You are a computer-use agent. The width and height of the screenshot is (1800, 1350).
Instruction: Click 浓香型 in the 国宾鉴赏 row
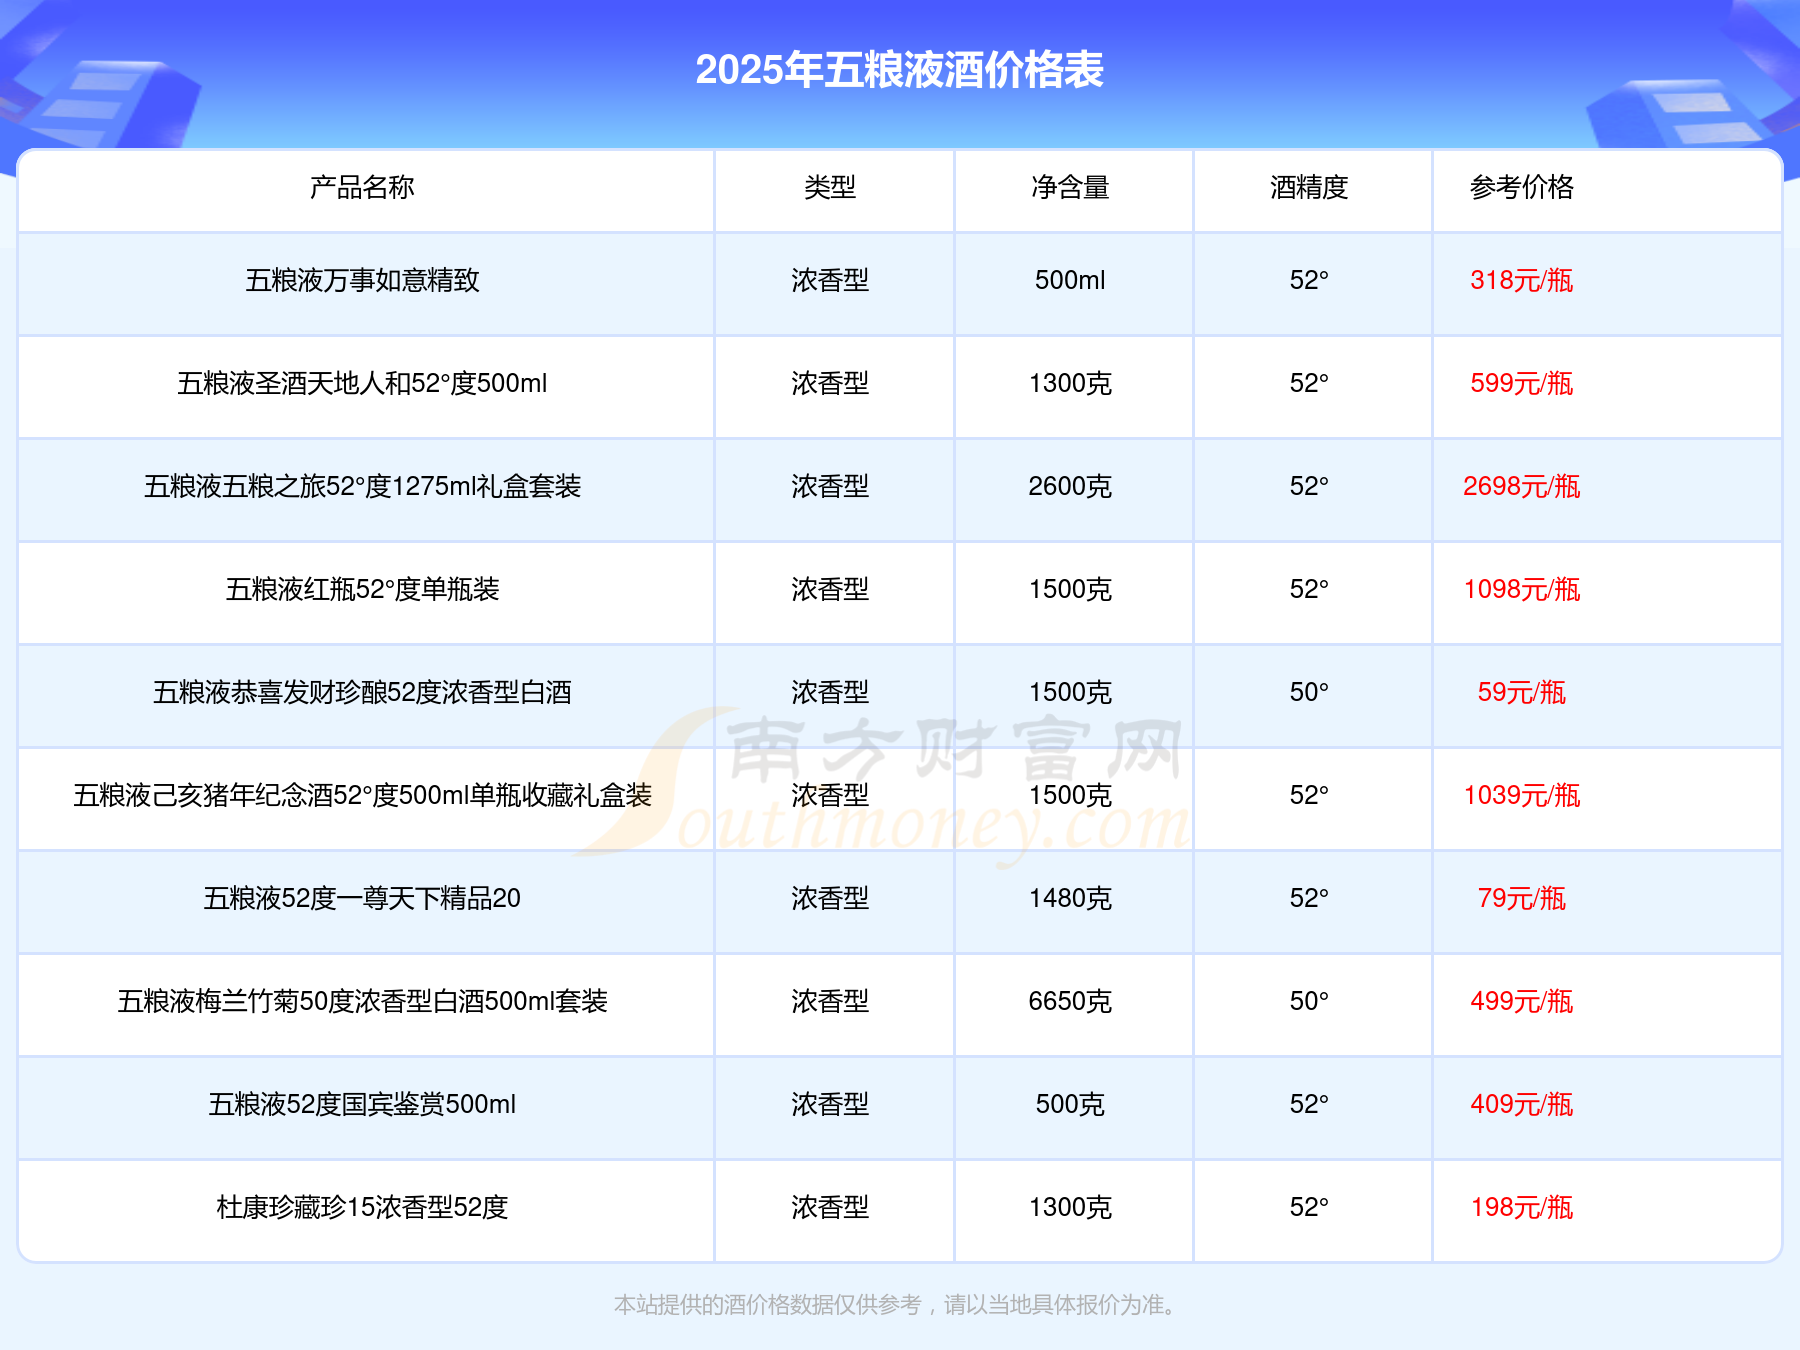pyautogui.click(x=830, y=1104)
